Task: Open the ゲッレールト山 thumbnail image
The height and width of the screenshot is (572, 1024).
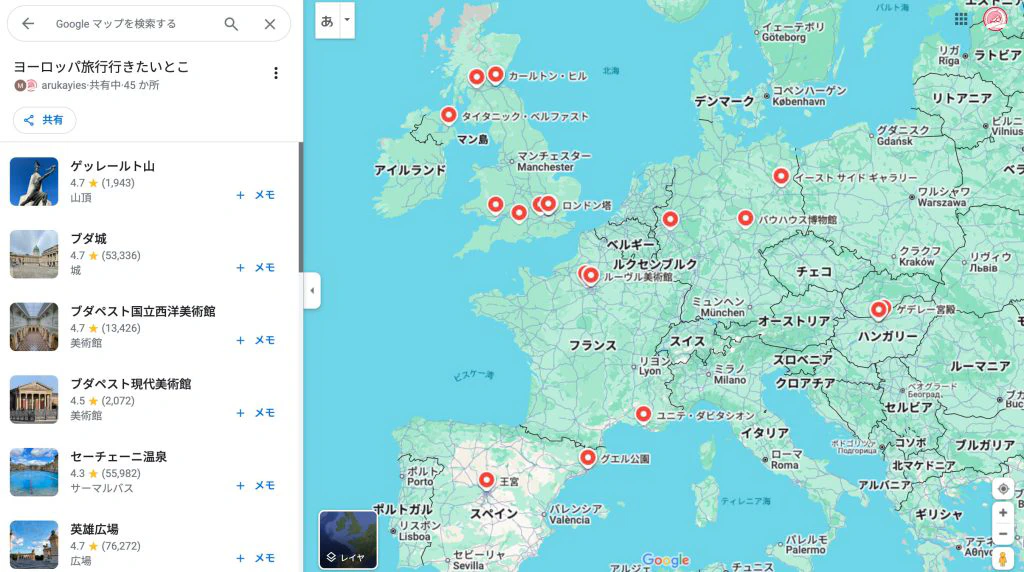Action: tap(34, 182)
